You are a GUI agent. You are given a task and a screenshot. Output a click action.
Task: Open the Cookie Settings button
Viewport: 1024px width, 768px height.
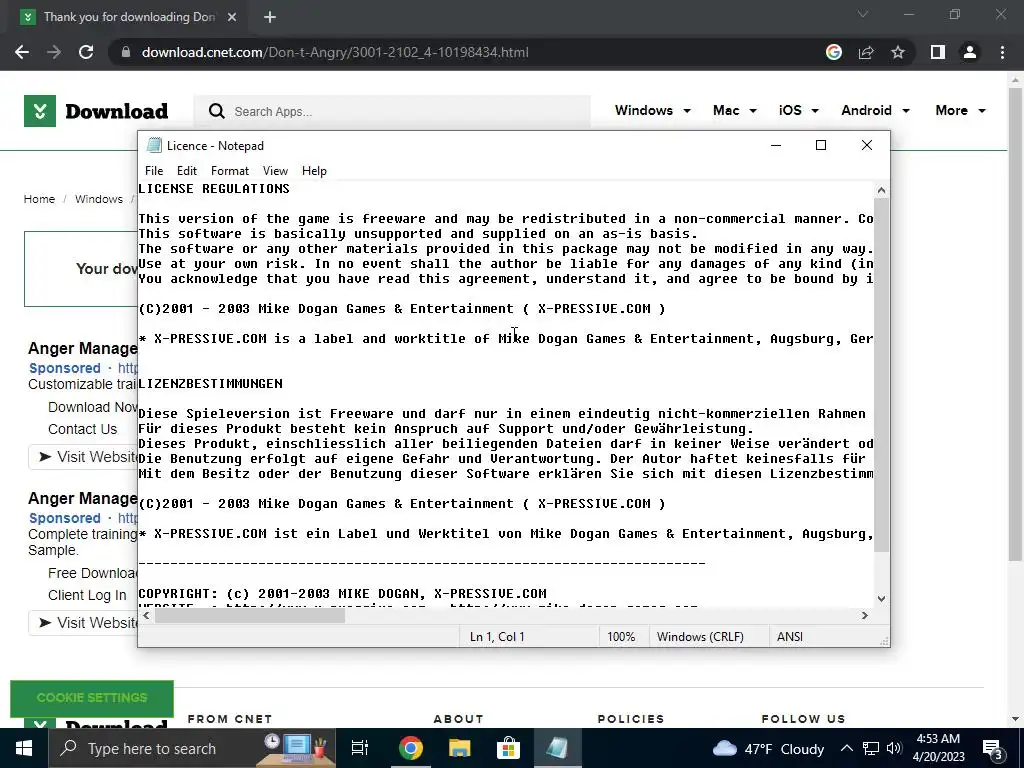[92, 698]
